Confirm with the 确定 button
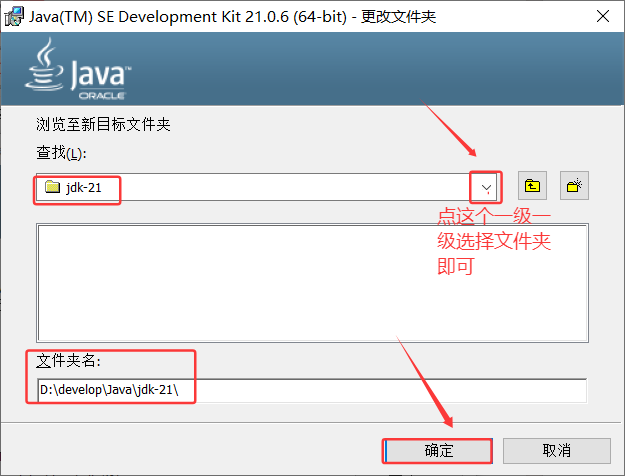Viewport: 625px width, 476px height. [x=438, y=451]
